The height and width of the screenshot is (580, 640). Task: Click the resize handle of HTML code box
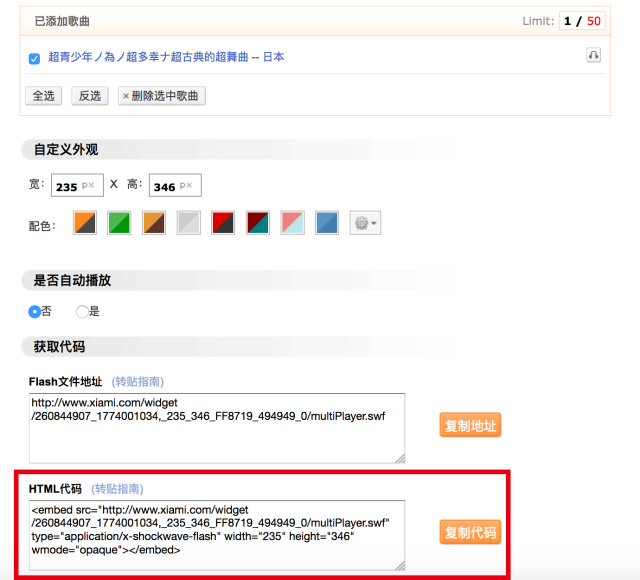pyautogui.click(x=400, y=565)
